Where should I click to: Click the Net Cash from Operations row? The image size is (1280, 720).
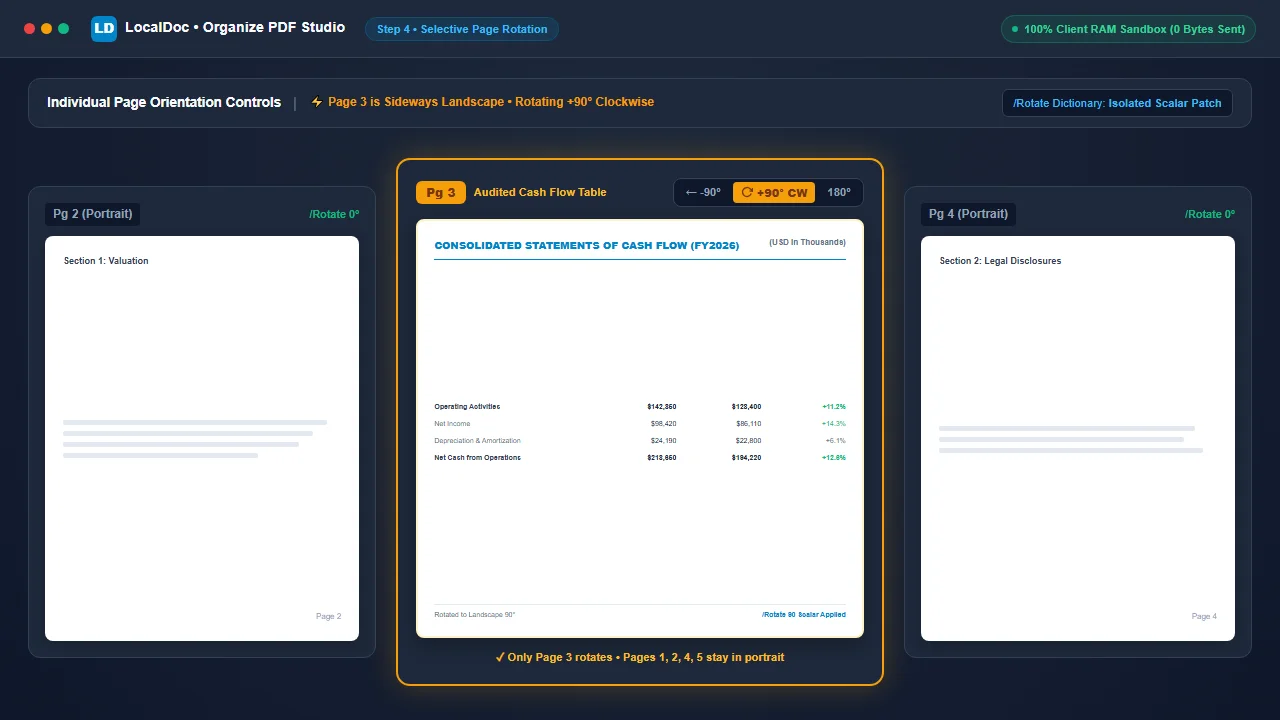pos(640,458)
